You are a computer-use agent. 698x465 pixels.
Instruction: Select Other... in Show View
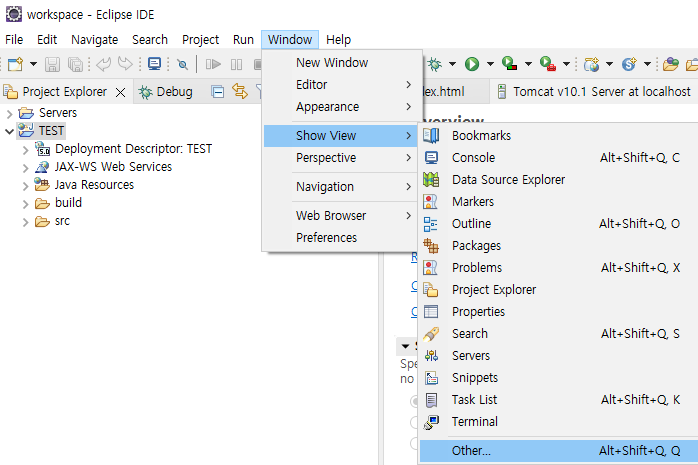pyautogui.click(x=559, y=451)
